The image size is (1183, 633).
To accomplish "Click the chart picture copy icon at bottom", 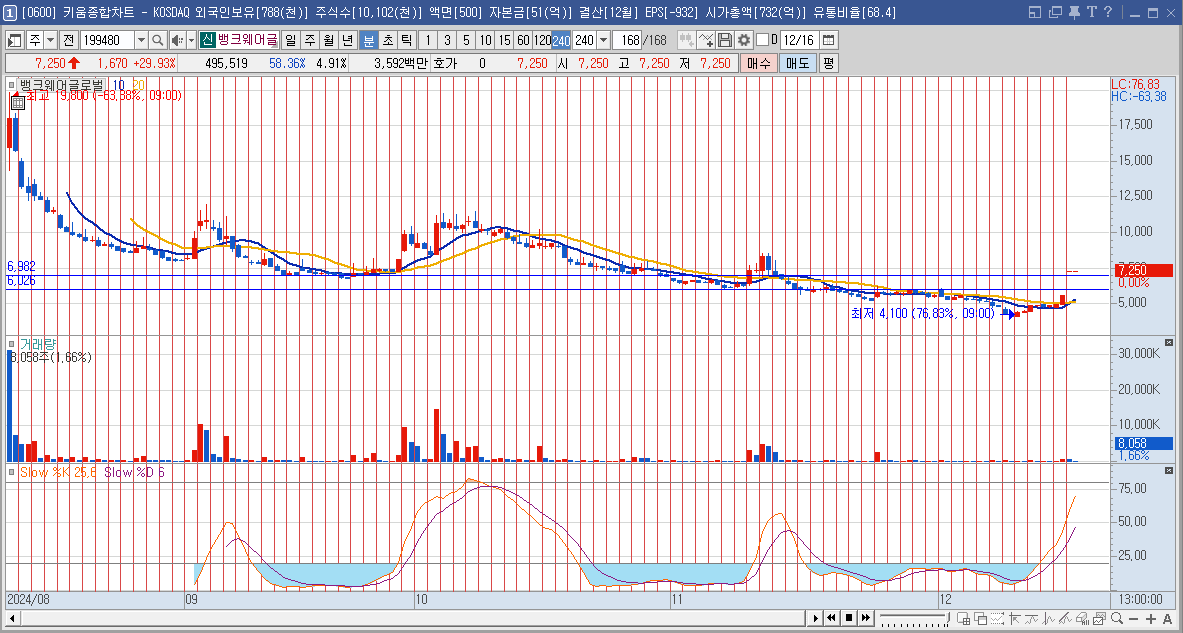I will [1099, 618].
